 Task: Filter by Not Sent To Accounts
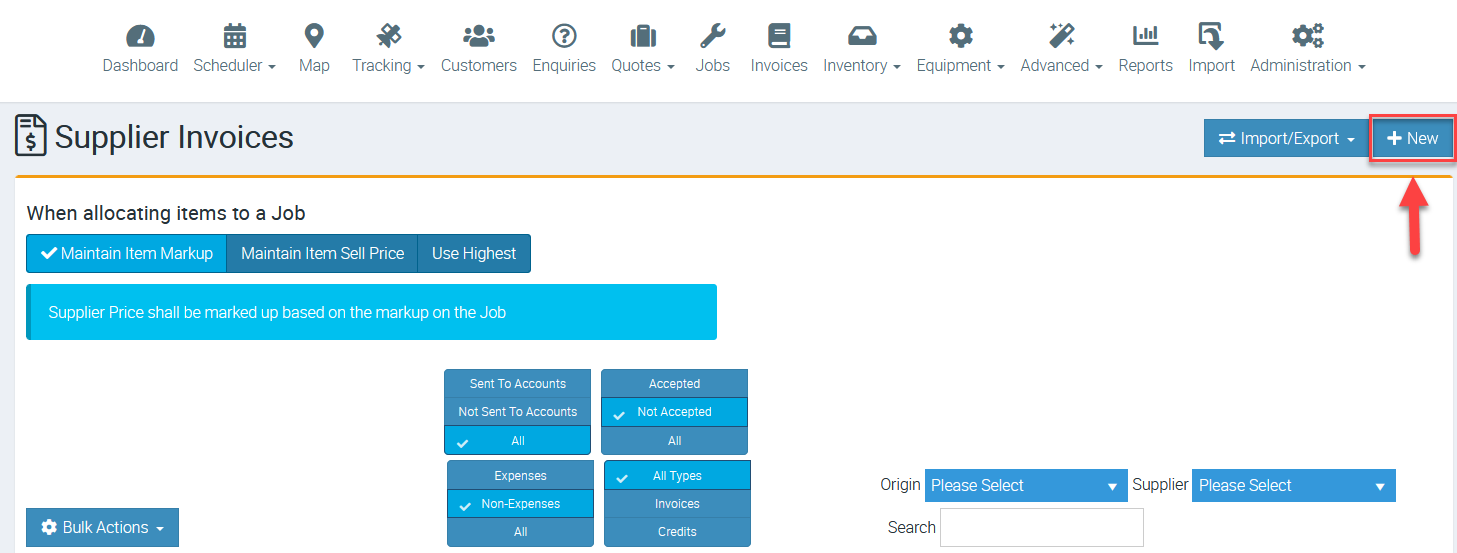[517, 412]
